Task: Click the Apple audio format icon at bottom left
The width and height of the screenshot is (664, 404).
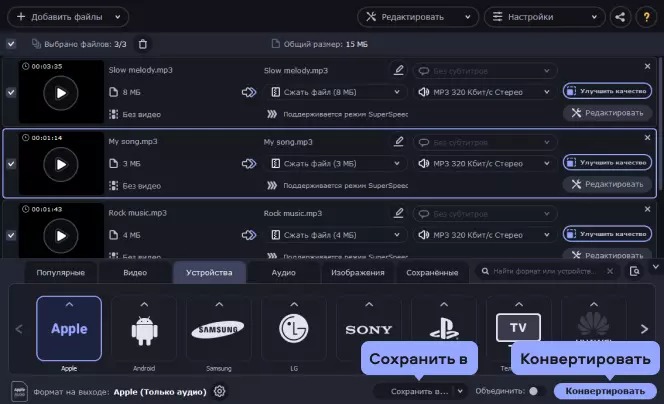Action: (19, 391)
